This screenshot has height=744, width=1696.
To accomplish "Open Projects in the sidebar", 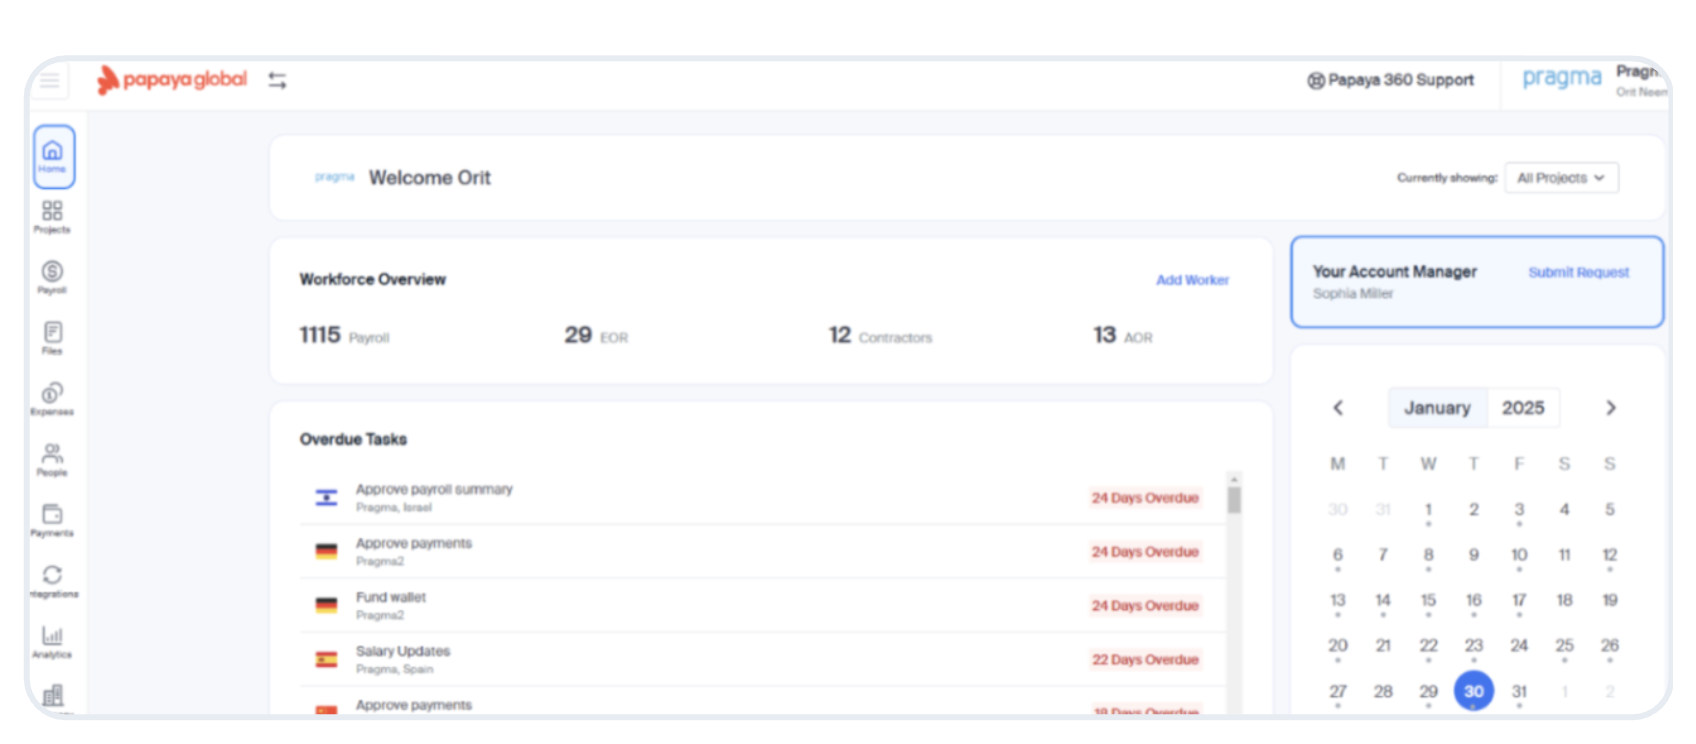I will 52,216.
